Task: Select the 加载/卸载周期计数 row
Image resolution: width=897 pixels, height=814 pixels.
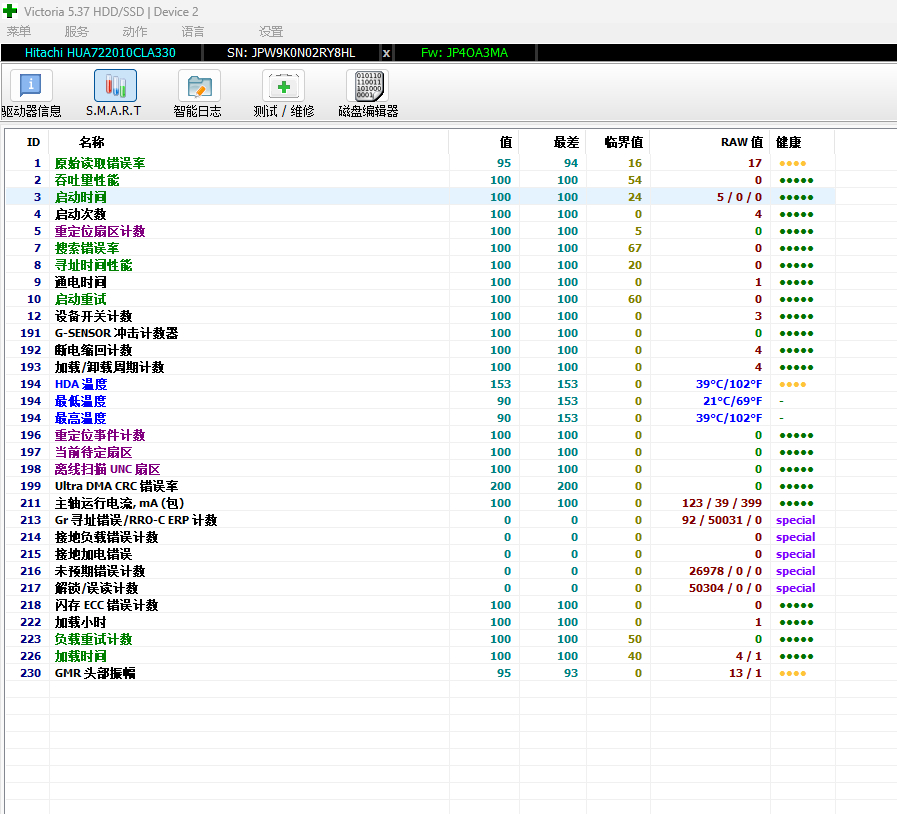Action: point(420,367)
